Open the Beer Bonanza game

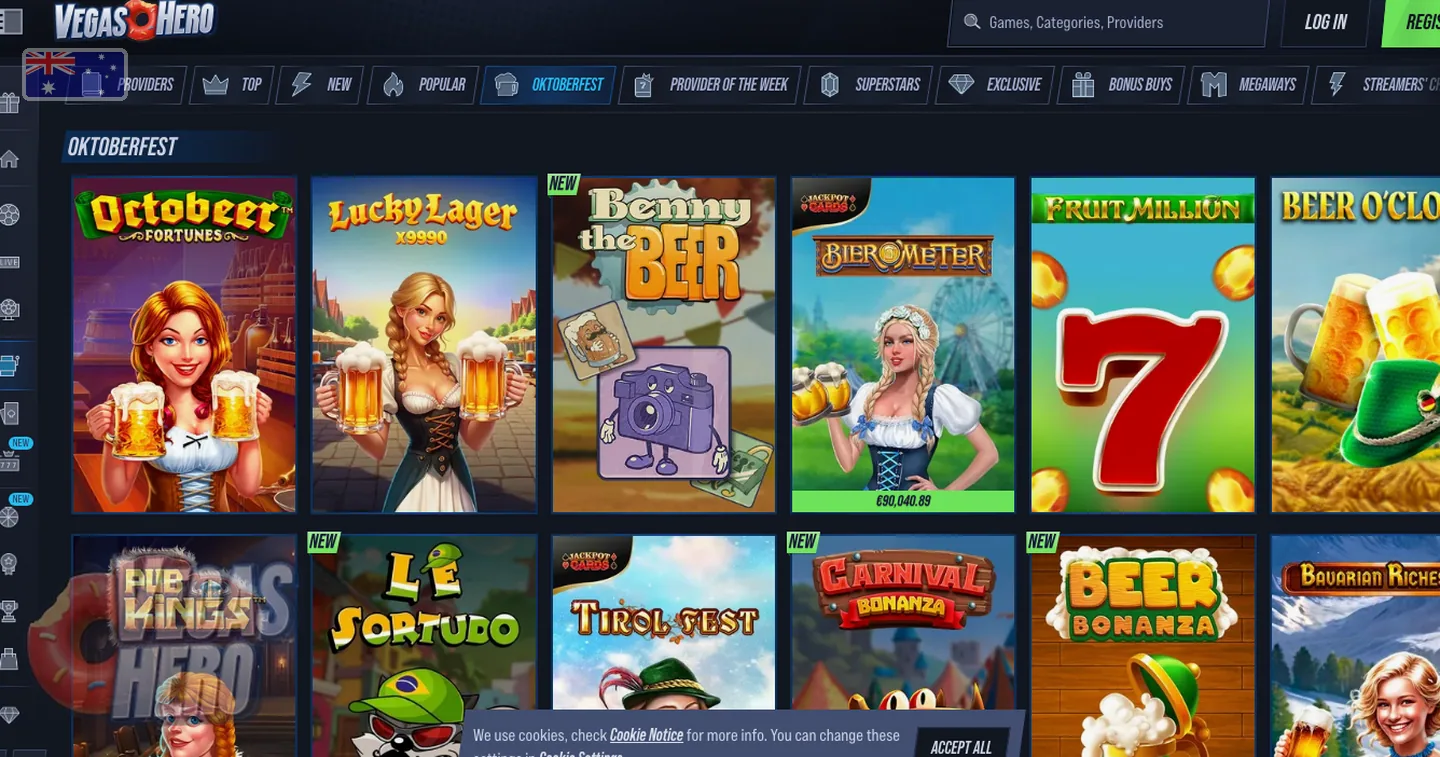[x=1143, y=646]
